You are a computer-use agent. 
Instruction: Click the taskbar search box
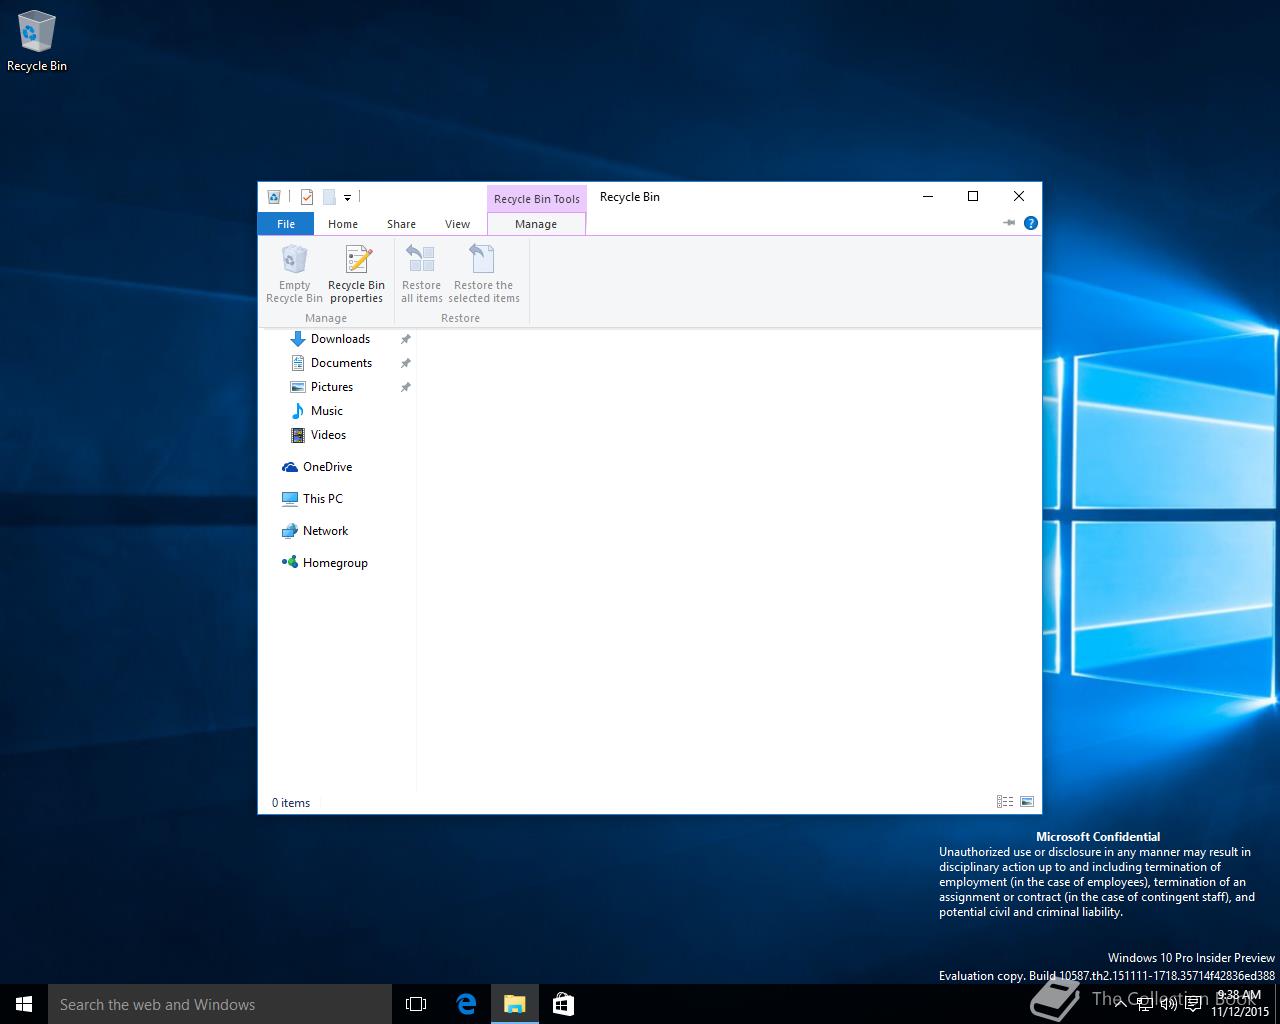click(x=220, y=1004)
